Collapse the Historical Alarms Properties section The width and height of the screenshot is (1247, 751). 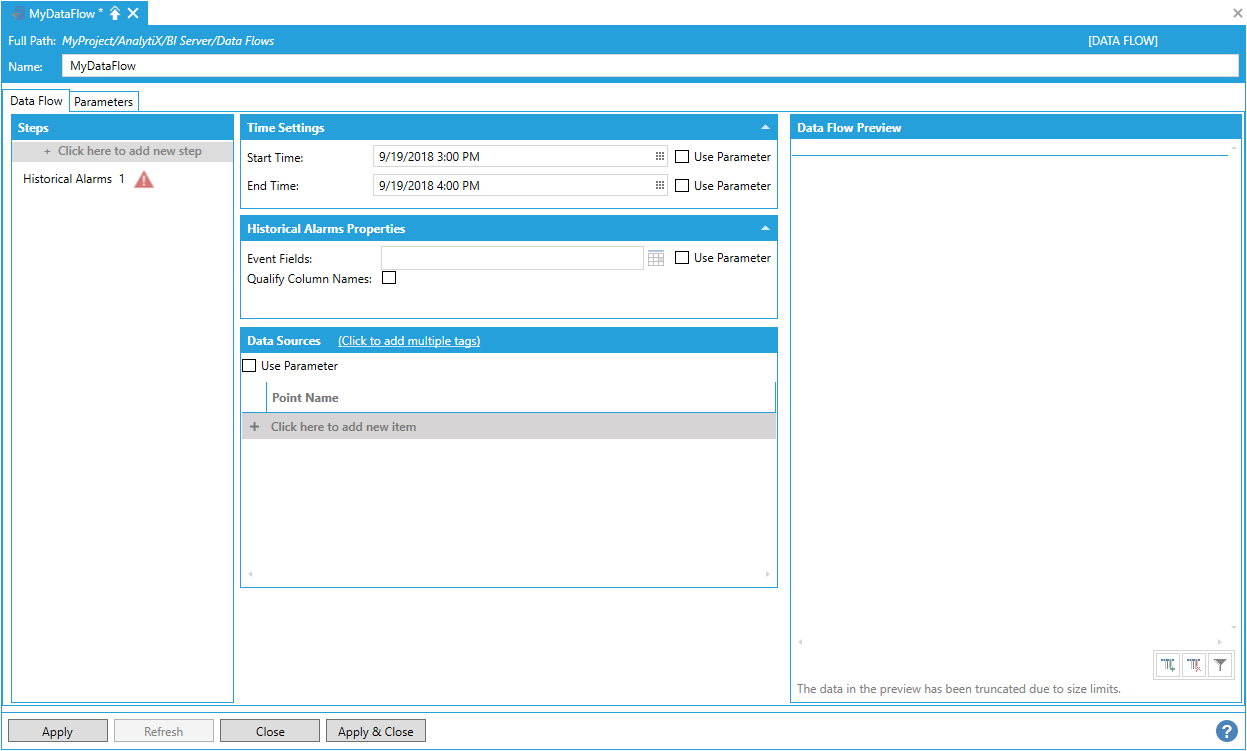coord(765,229)
